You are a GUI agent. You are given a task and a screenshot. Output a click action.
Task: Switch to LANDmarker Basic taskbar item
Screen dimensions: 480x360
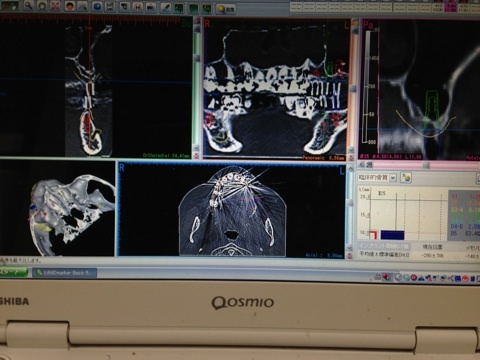pyautogui.click(x=64, y=273)
